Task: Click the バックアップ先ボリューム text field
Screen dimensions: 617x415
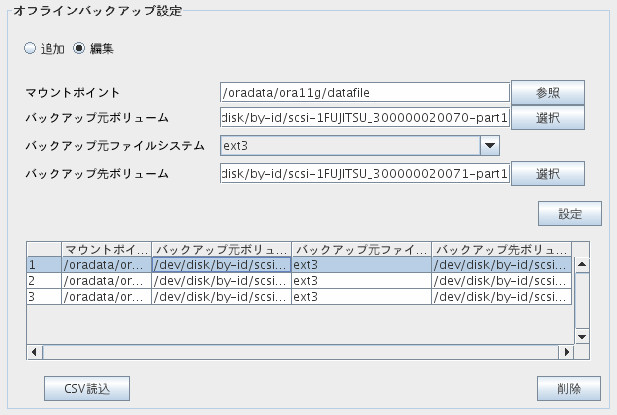Action: click(x=365, y=173)
